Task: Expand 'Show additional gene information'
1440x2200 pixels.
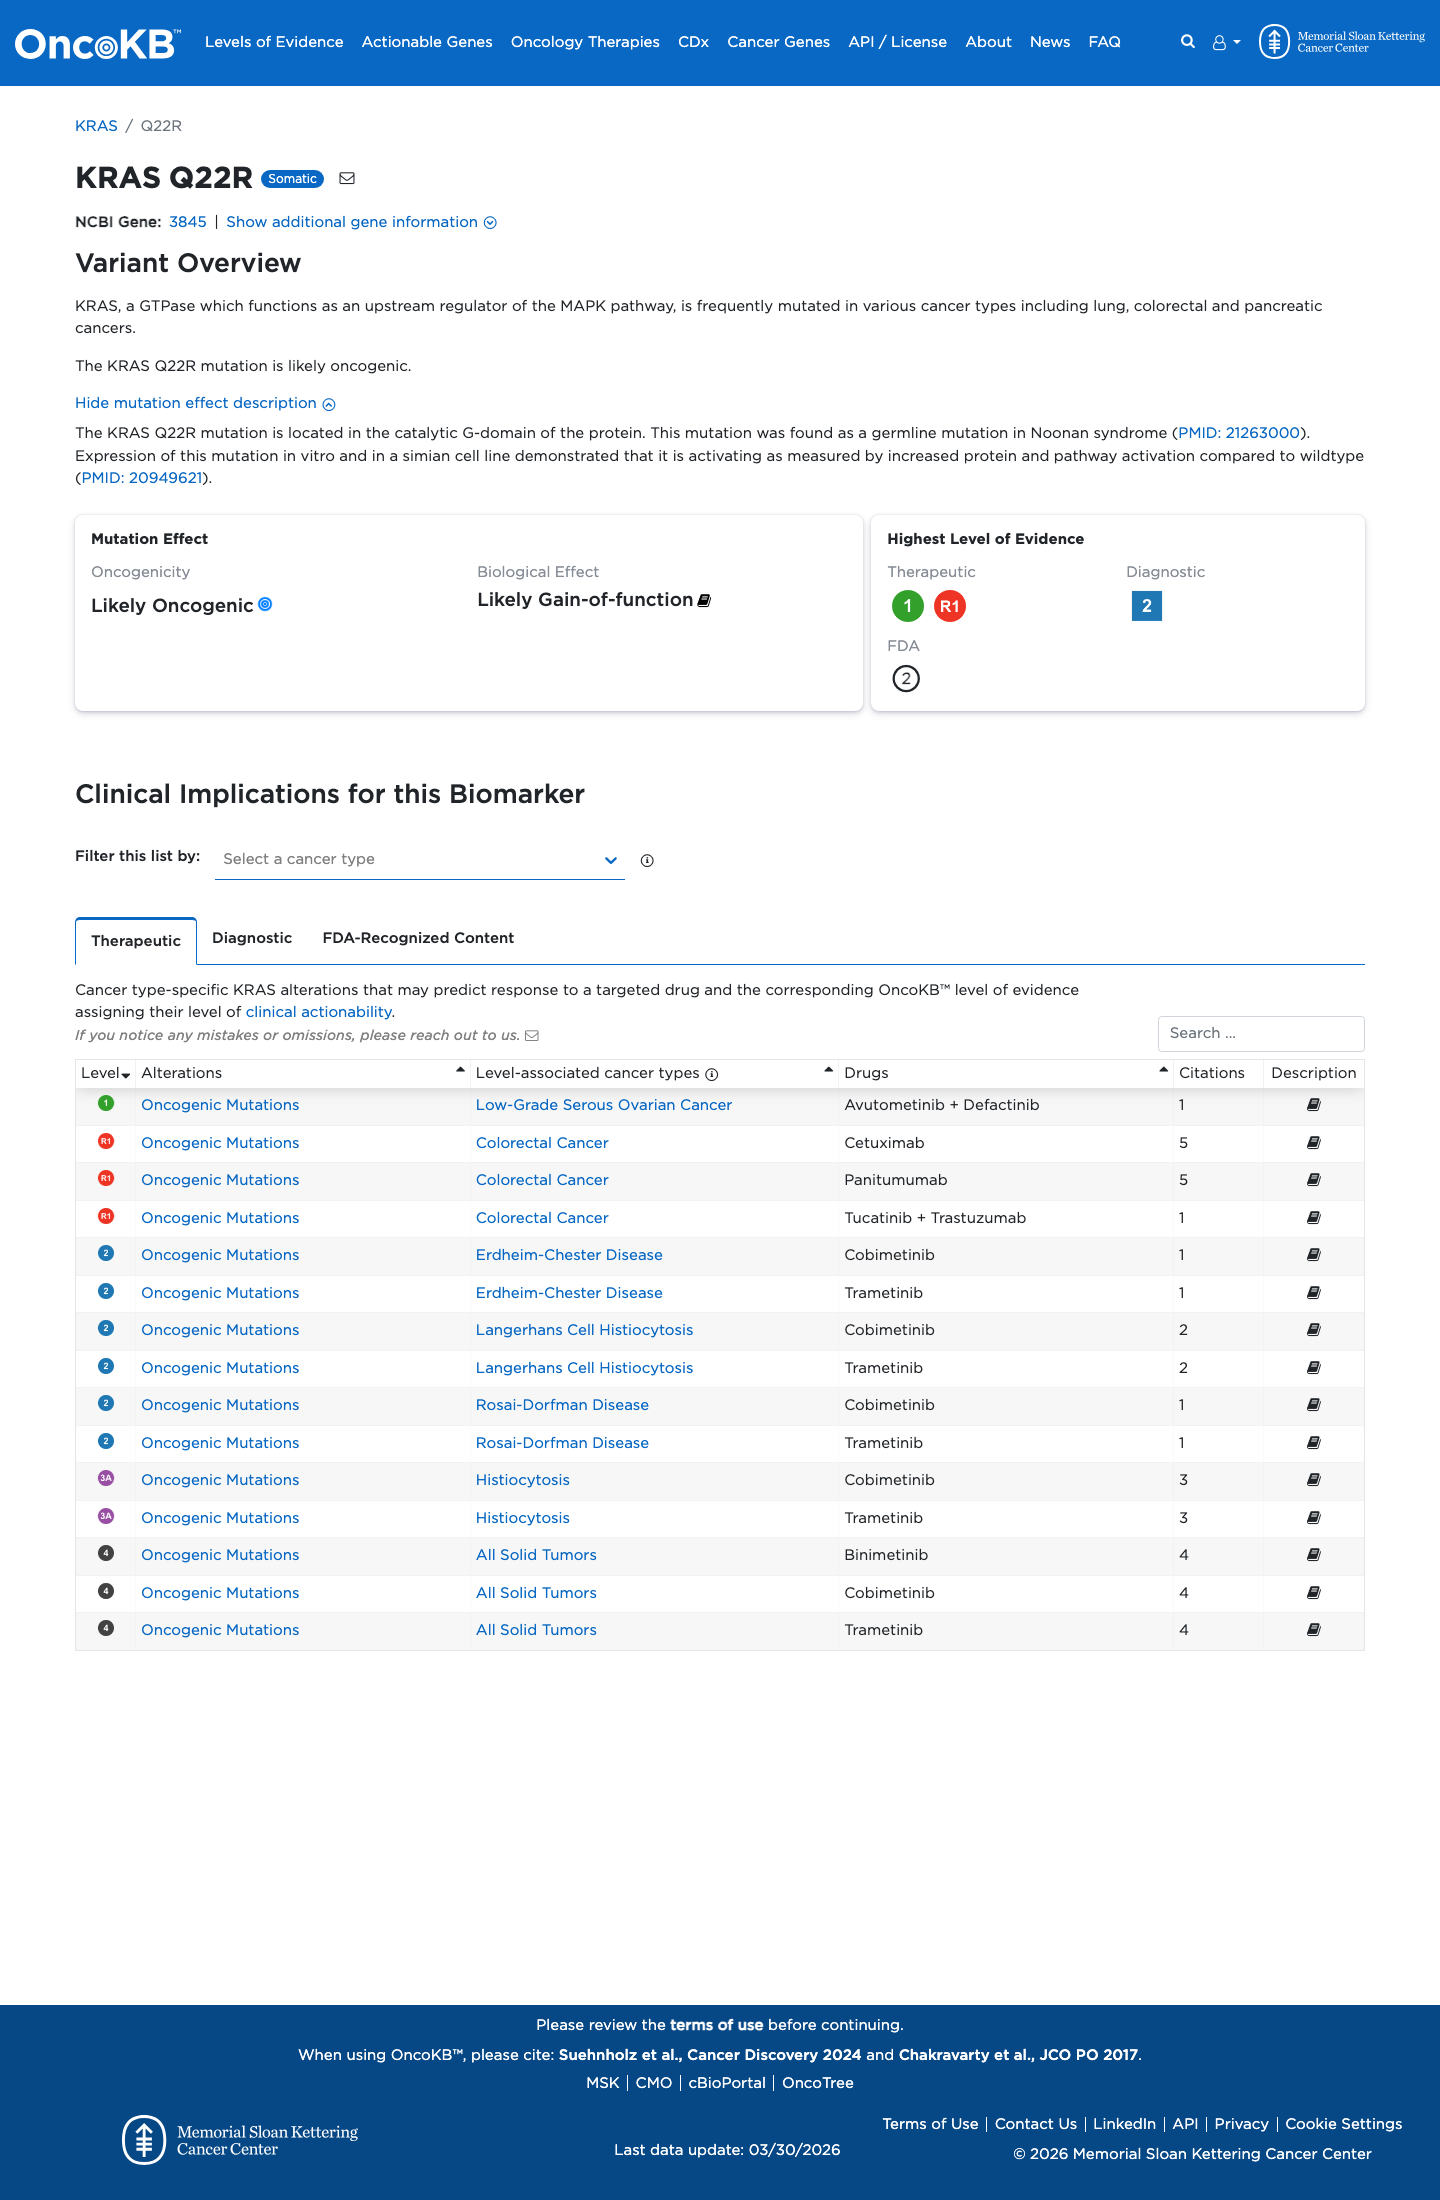Action: pos(361,222)
